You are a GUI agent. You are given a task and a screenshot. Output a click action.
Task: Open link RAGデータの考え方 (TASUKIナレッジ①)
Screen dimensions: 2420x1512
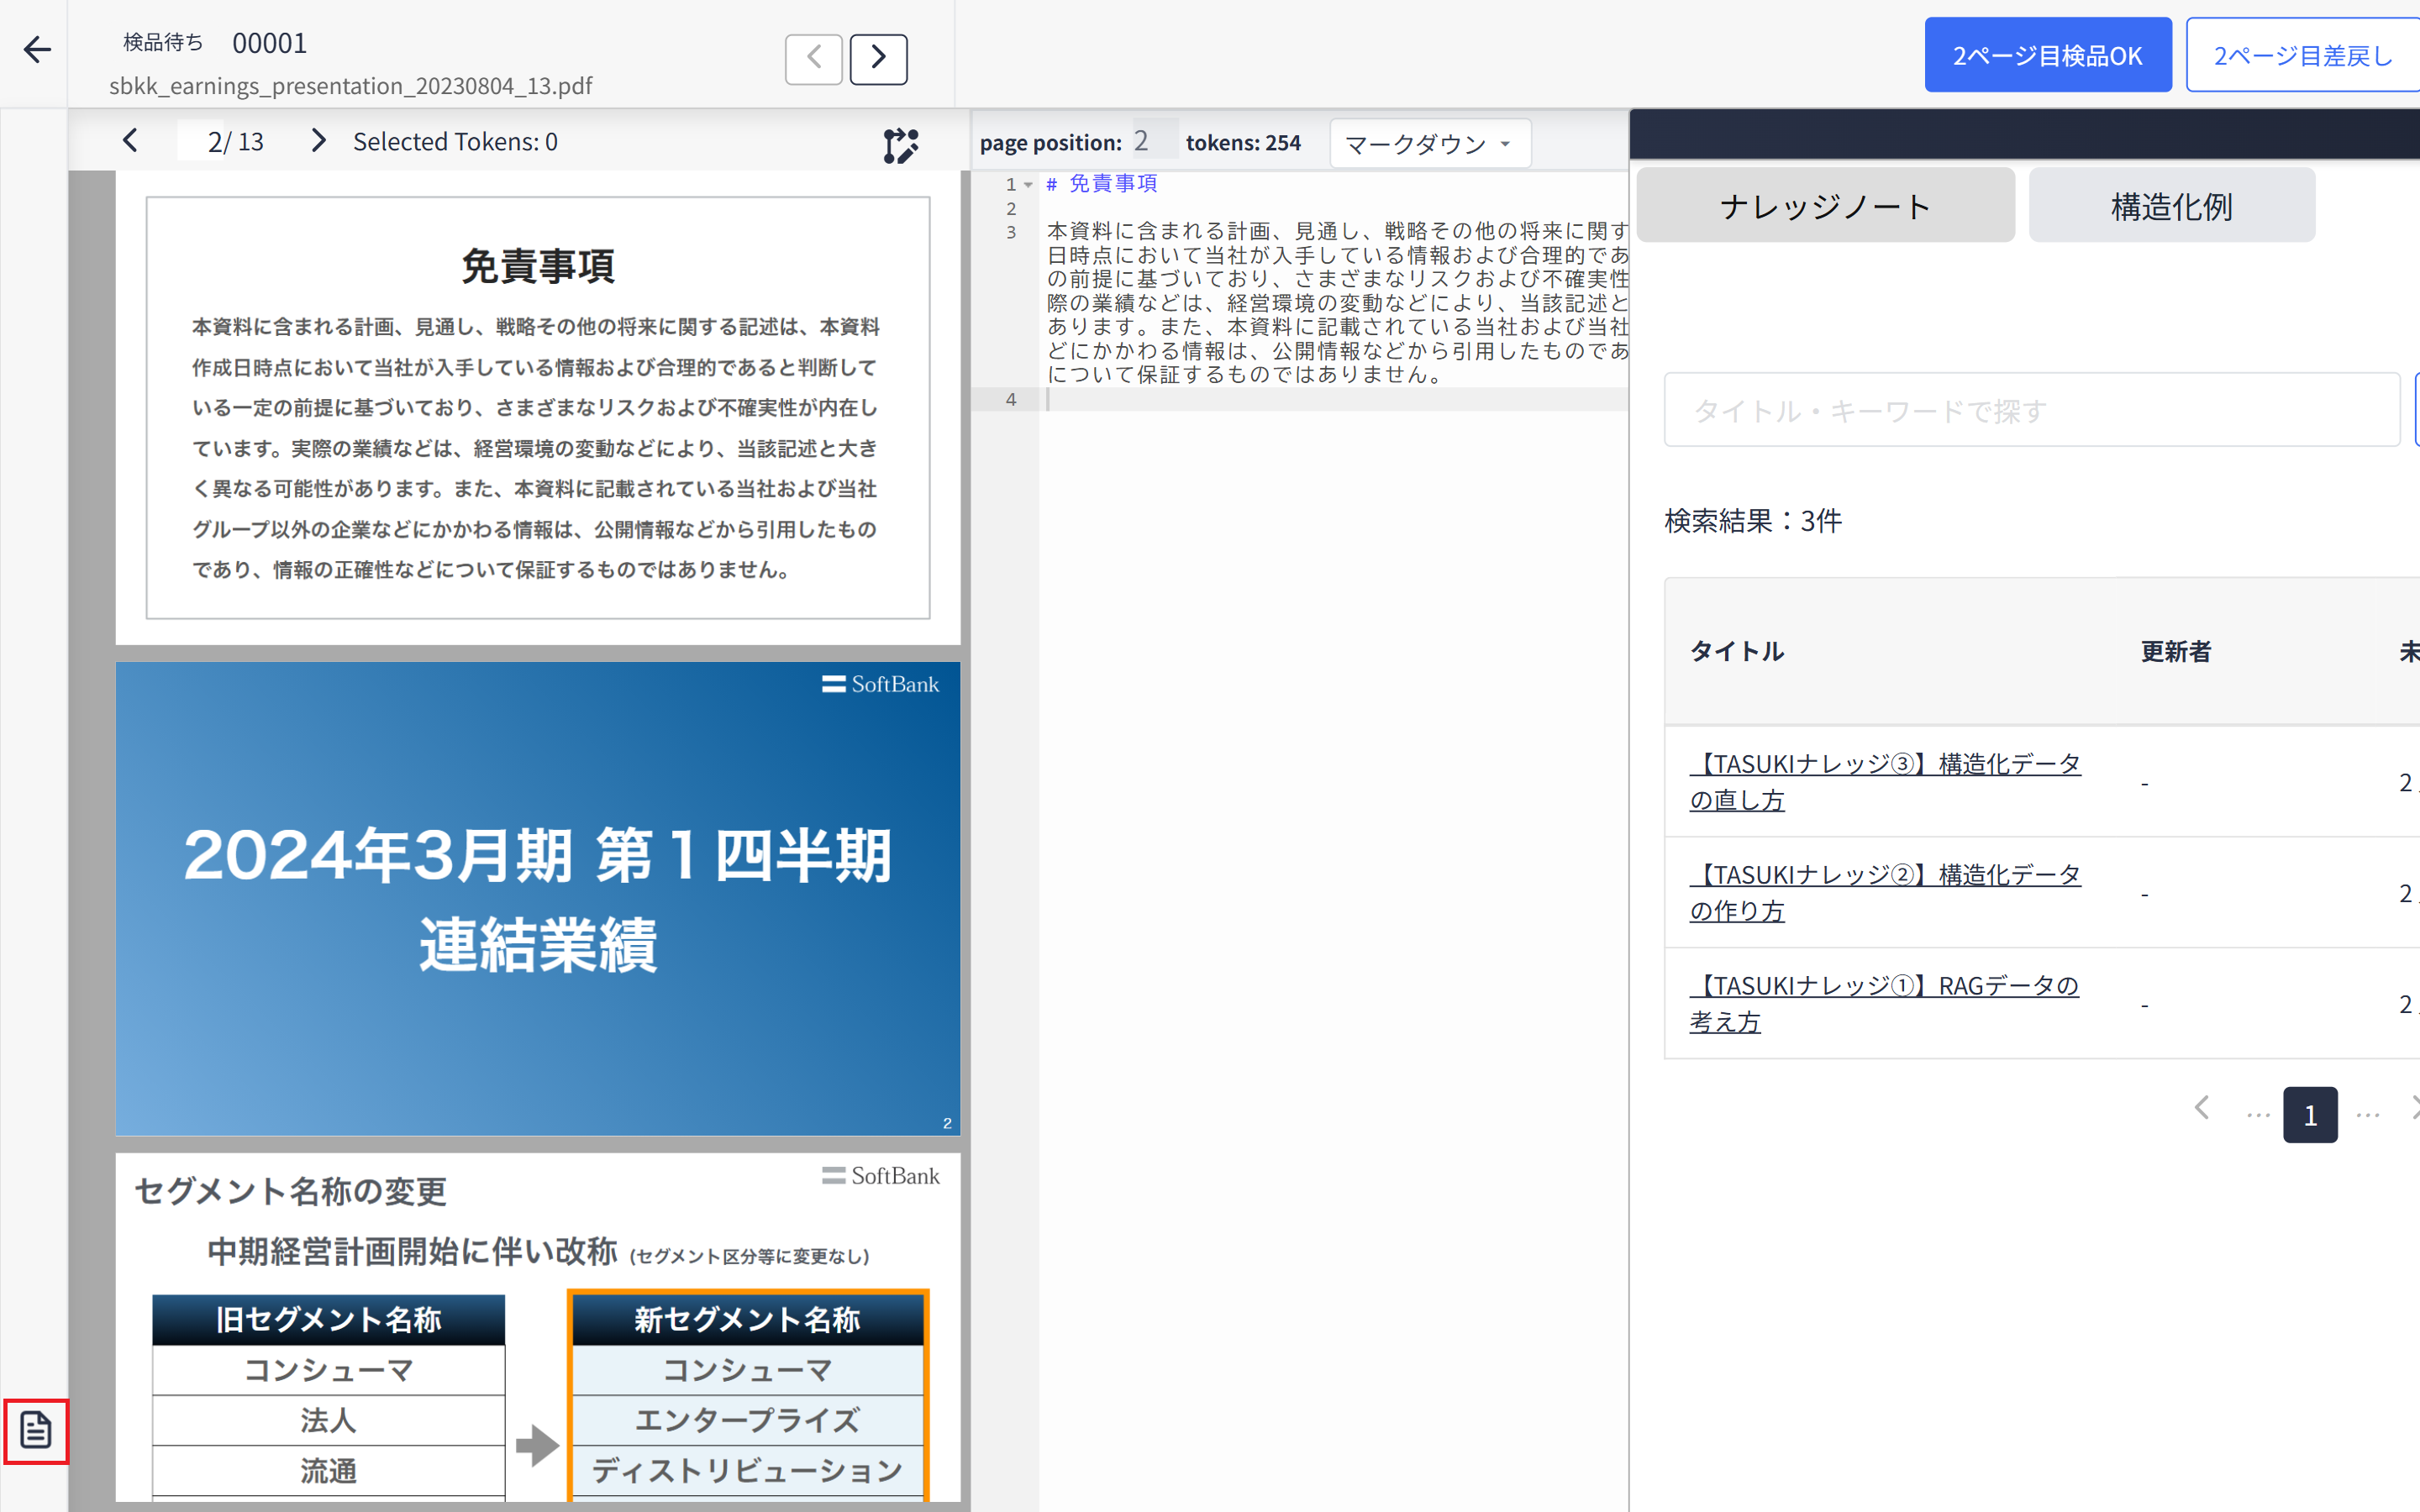pyautogui.click(x=1884, y=1003)
